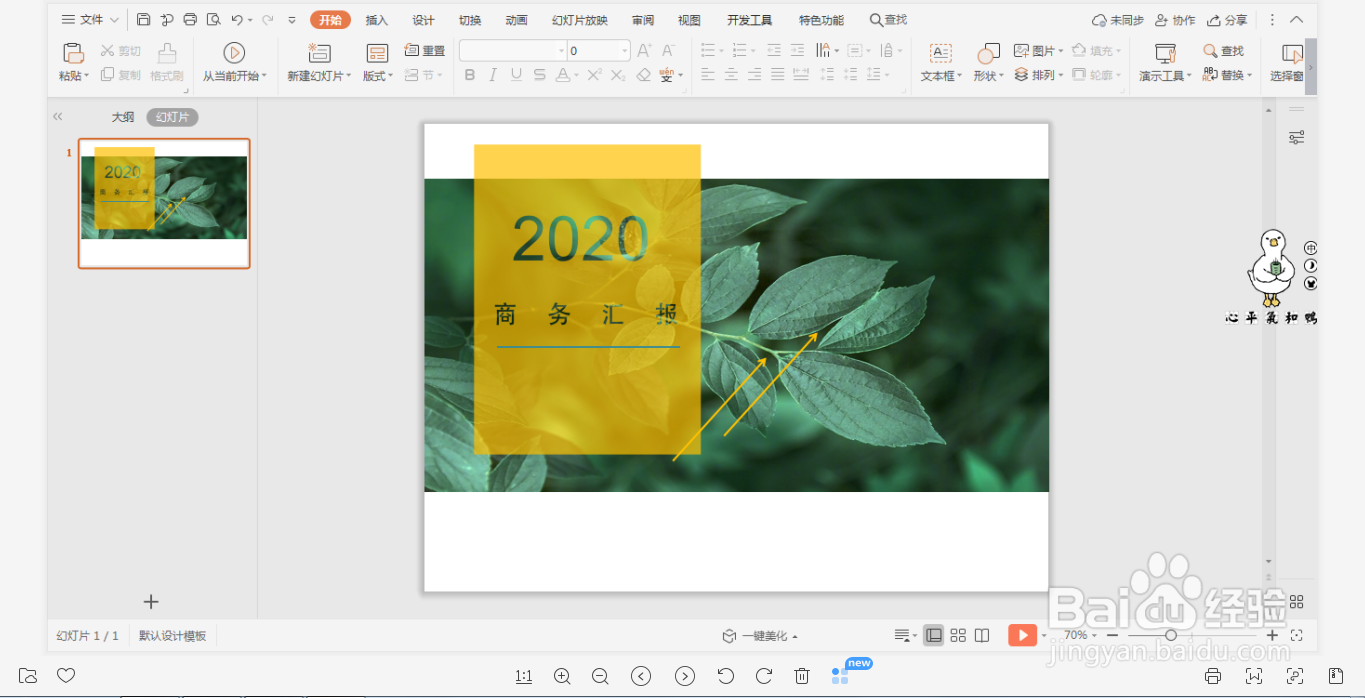Collapse the slide thumbnail panel

(x=58, y=117)
